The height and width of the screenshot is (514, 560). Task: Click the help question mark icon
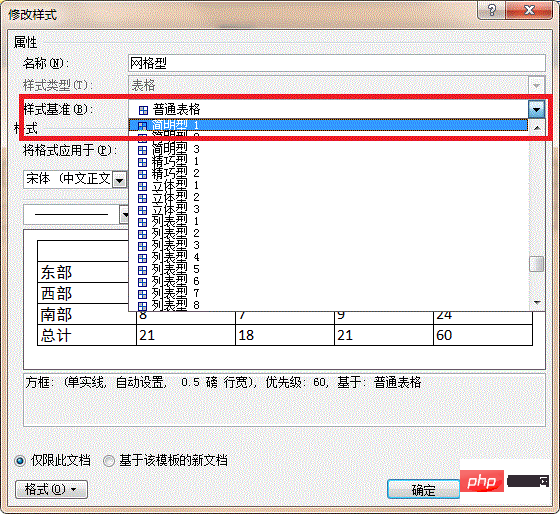491,10
